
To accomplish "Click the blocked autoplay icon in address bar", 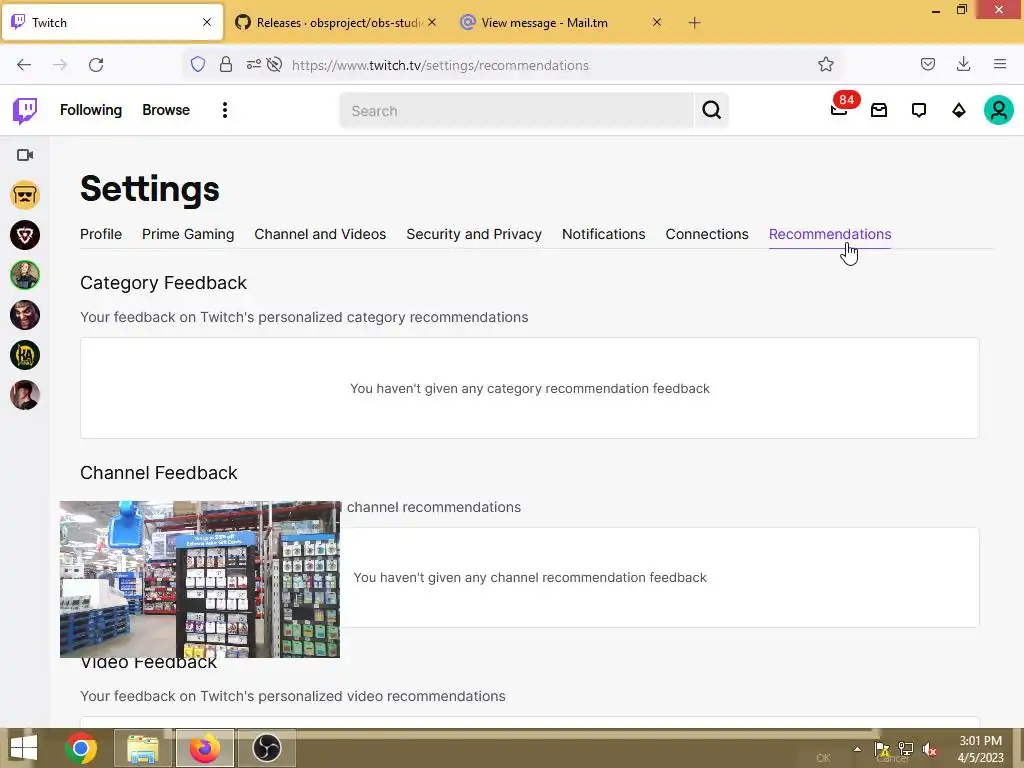I will 274,64.
